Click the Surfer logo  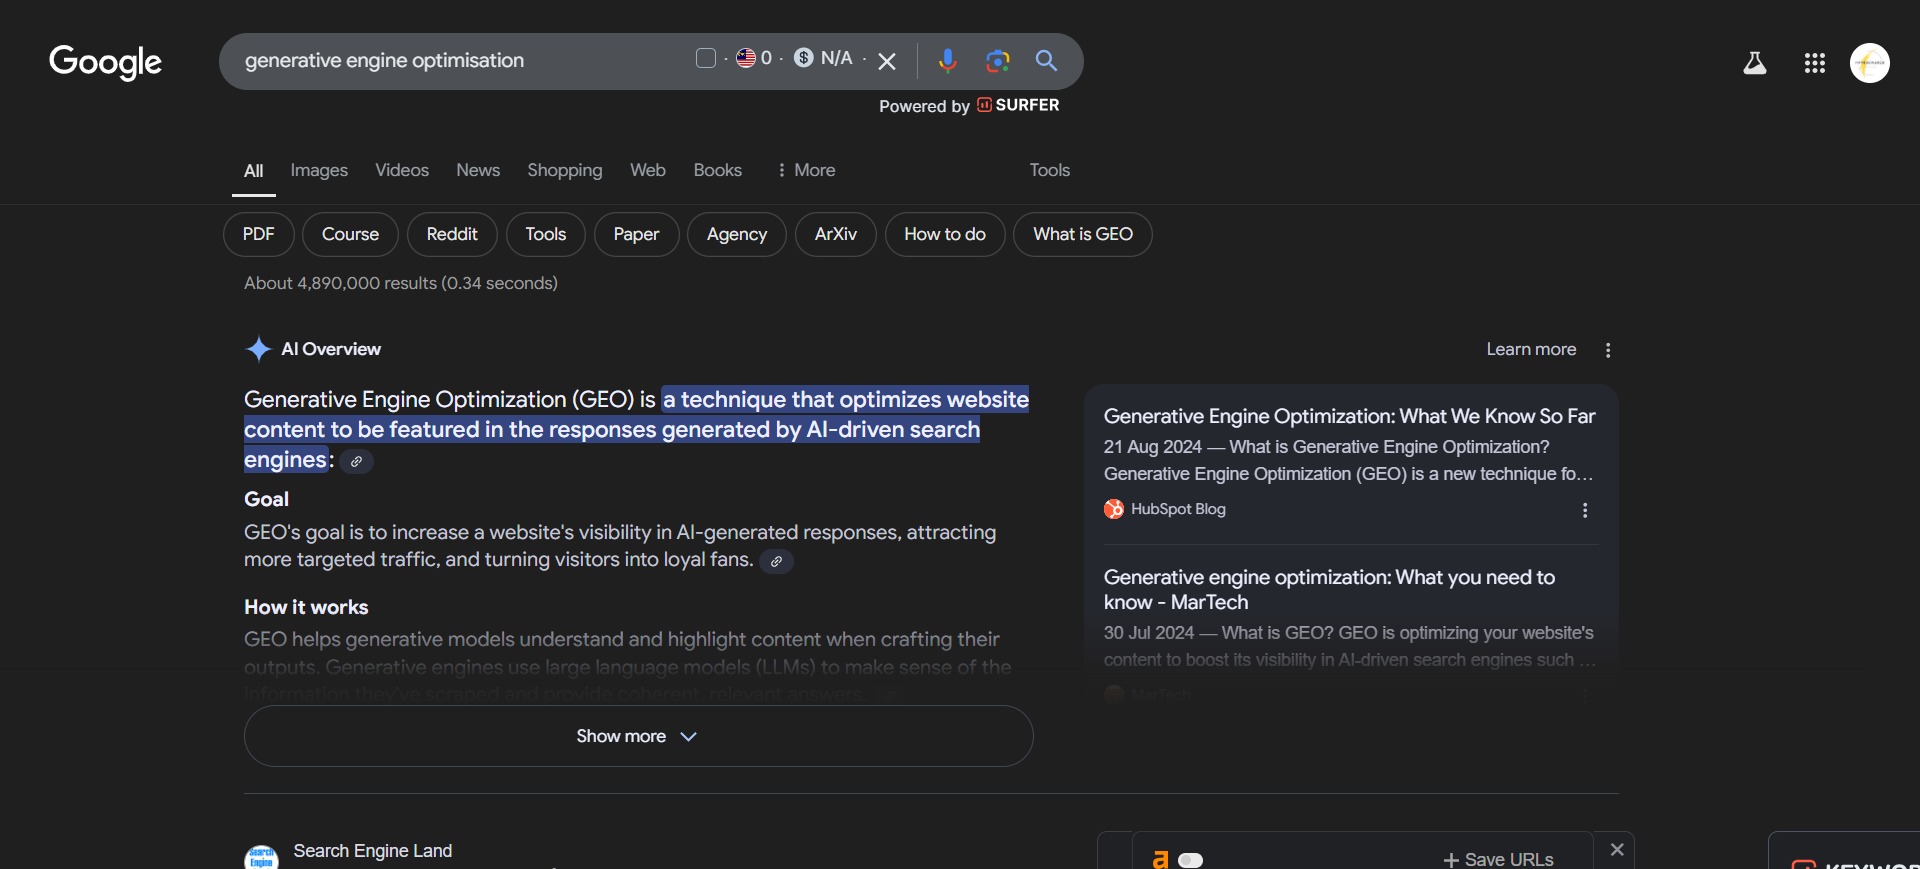1018,105
